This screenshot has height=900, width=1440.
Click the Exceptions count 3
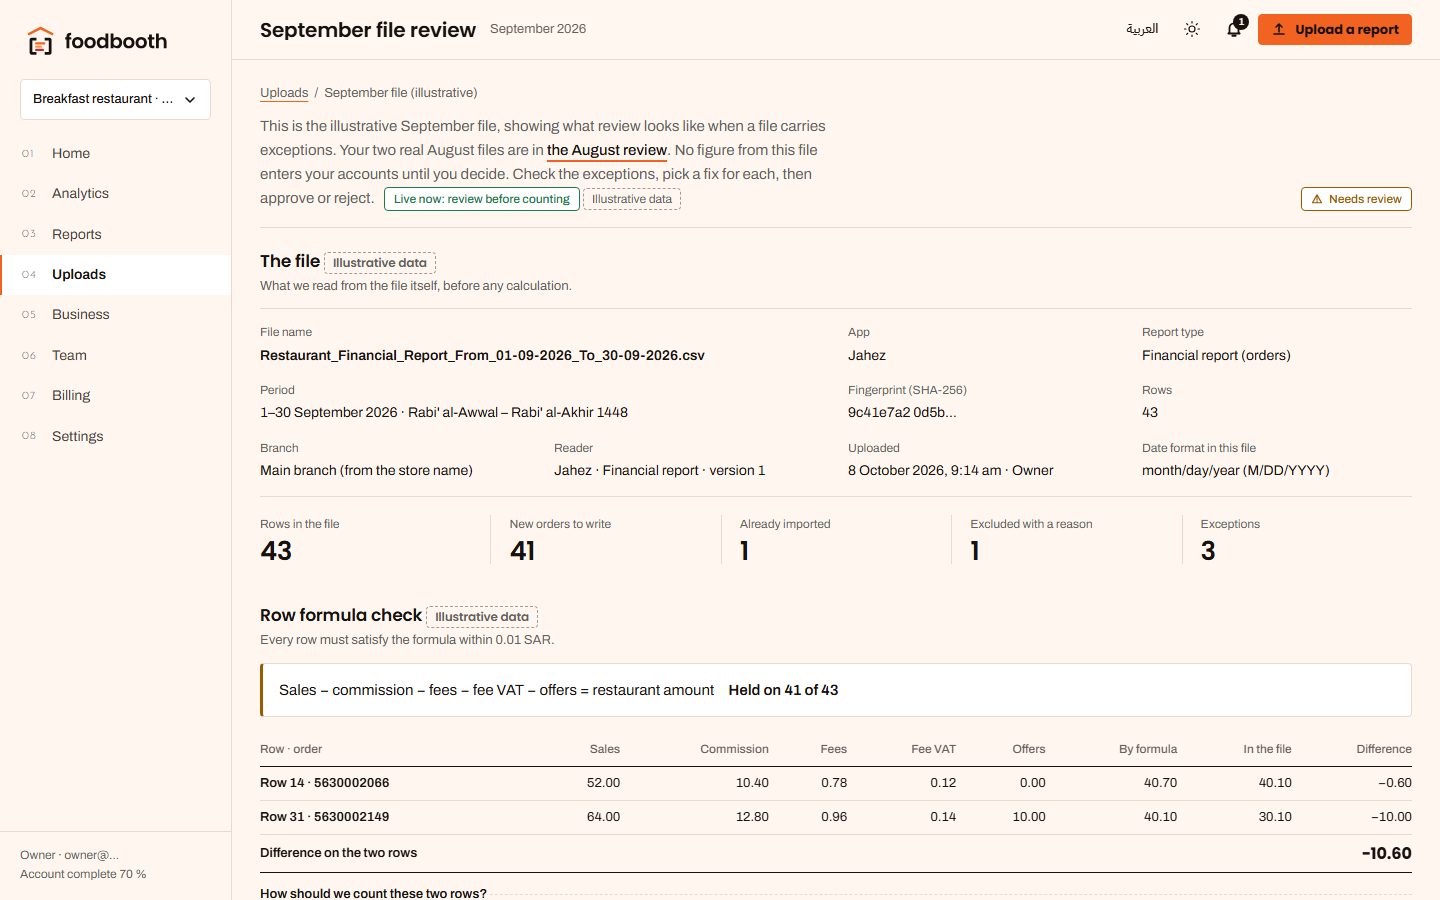tap(1208, 551)
